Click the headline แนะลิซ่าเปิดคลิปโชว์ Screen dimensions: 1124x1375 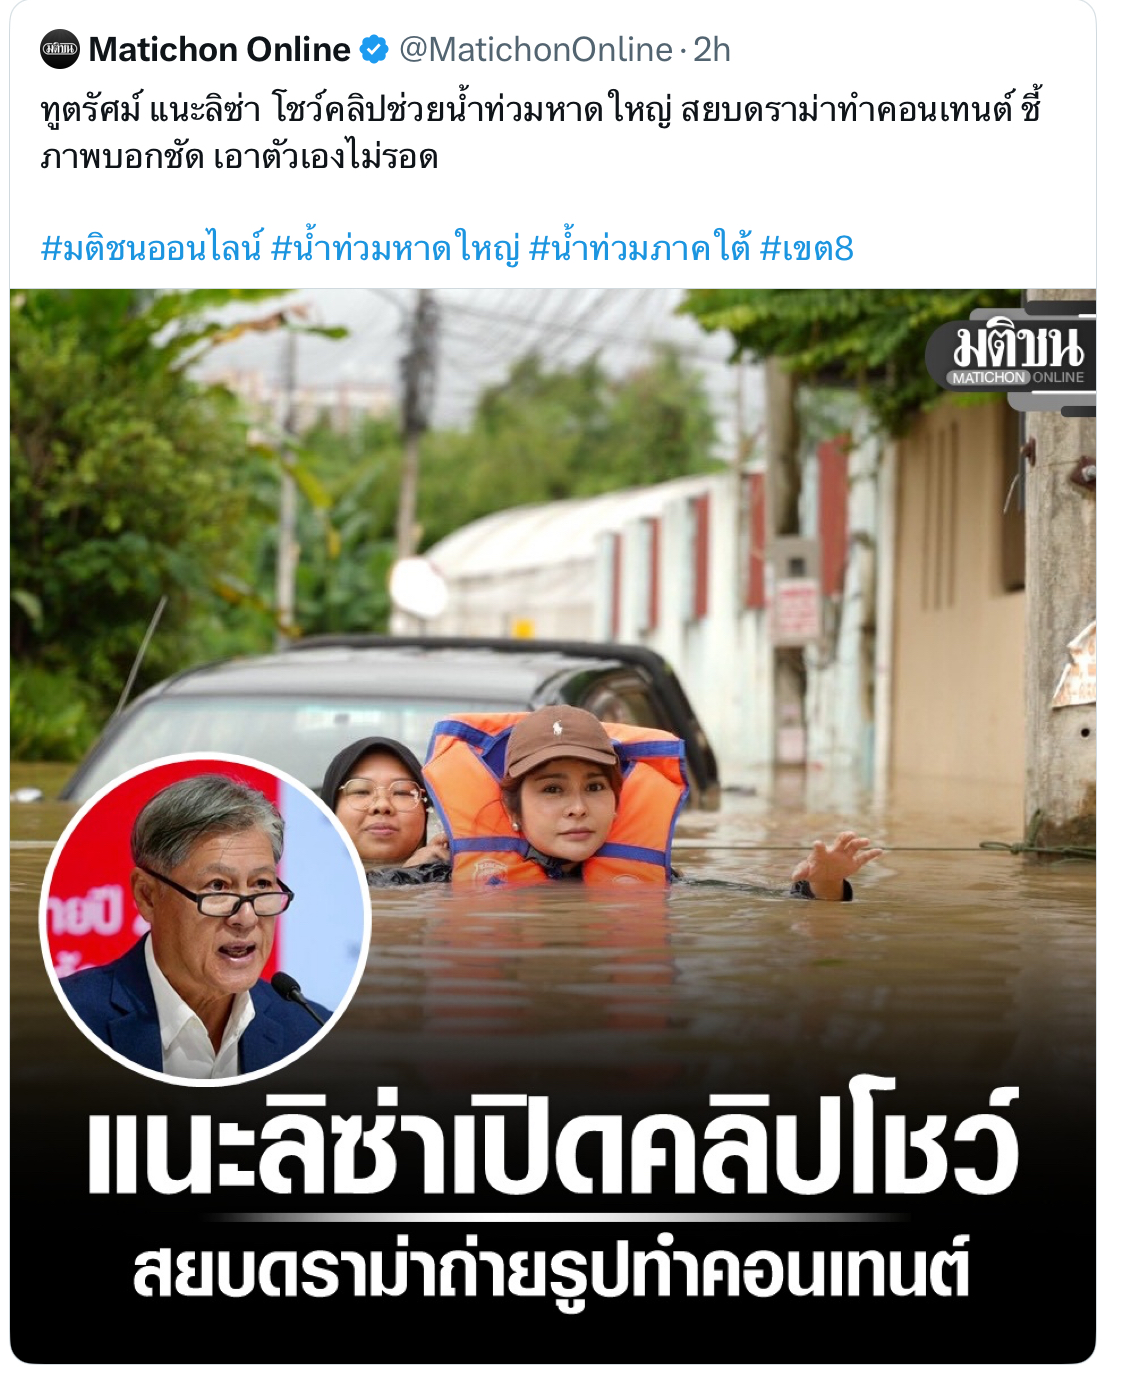click(x=553, y=1142)
